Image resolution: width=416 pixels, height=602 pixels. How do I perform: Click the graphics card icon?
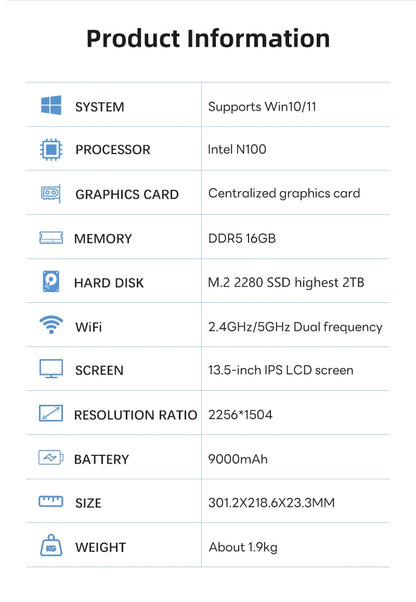[x=51, y=193]
